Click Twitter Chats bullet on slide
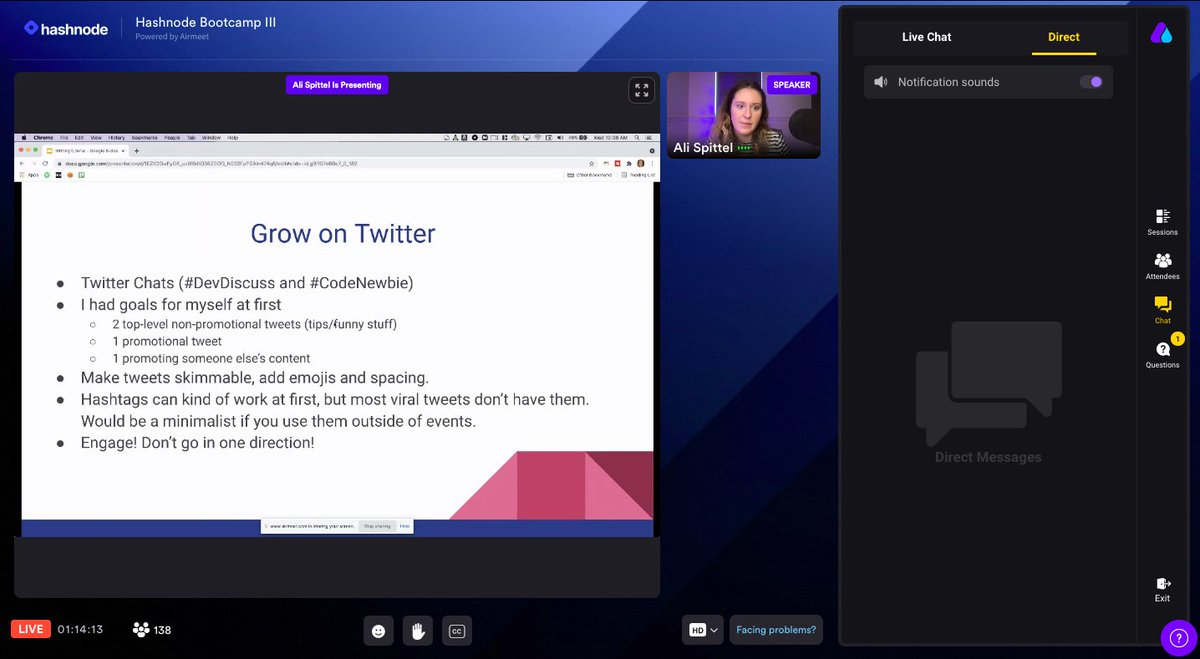 pos(247,283)
